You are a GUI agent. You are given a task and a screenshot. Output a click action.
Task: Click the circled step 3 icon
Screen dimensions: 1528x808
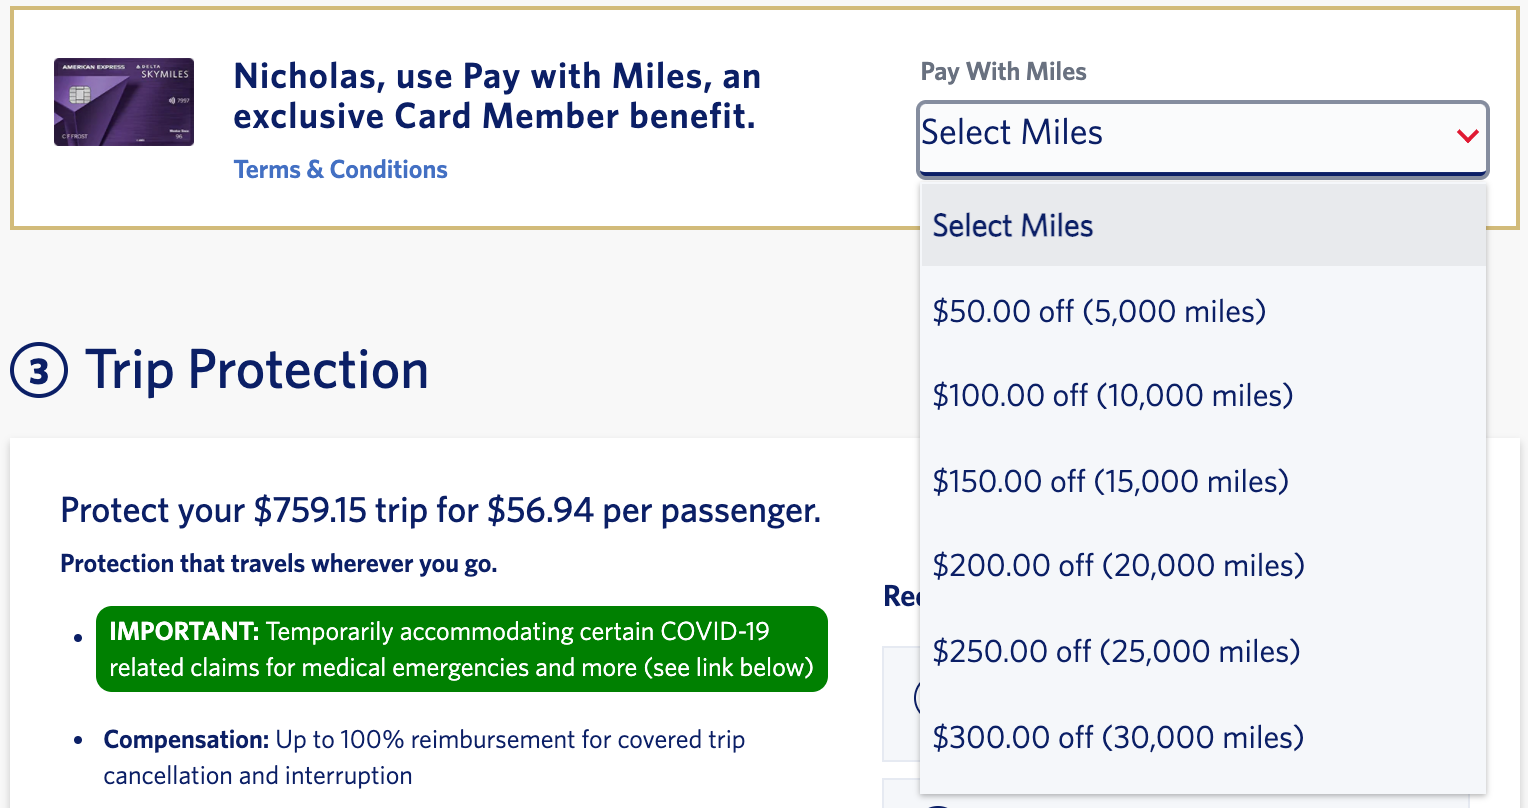[x=39, y=371]
